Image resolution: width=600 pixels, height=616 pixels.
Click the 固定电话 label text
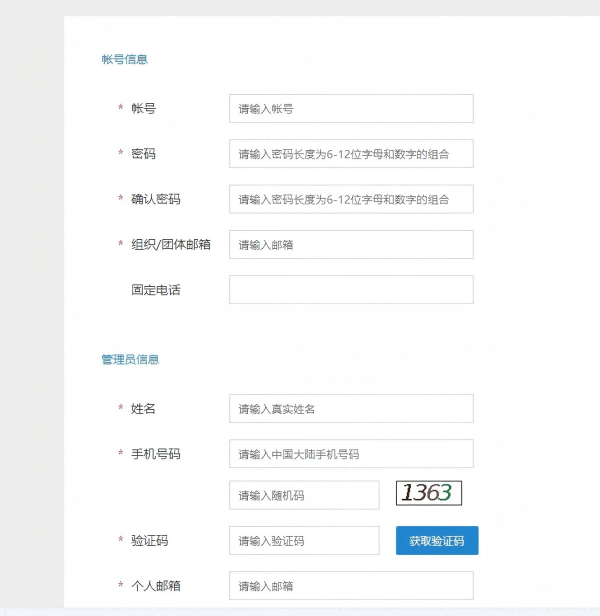(156, 290)
